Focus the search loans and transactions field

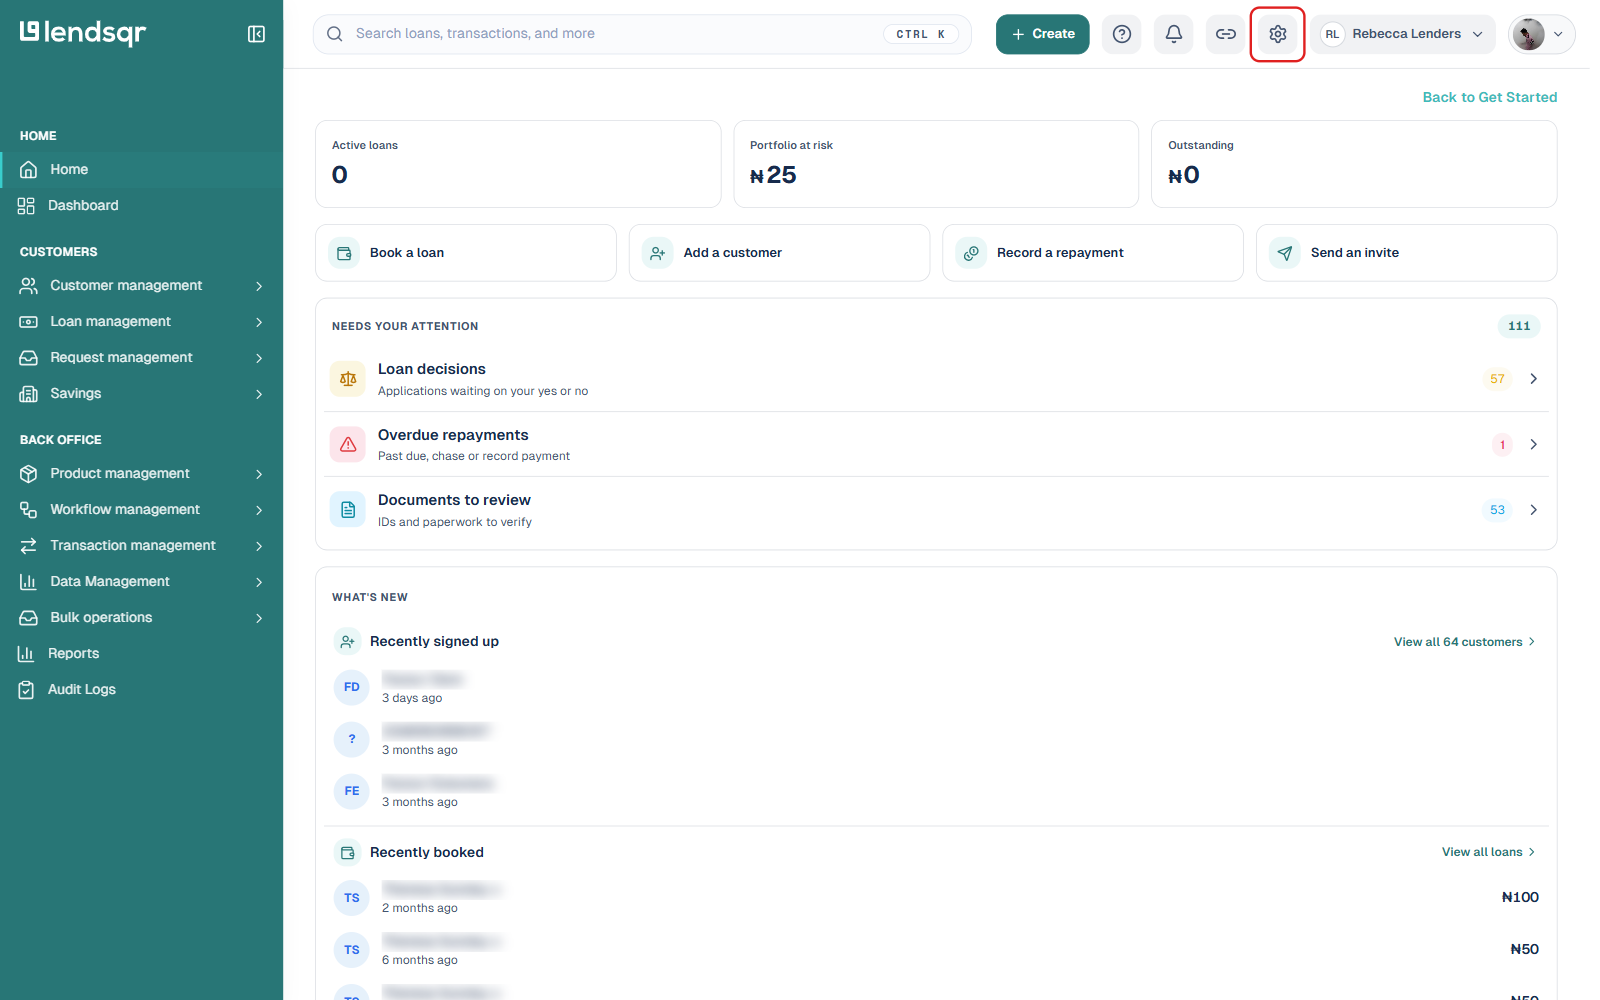coord(642,34)
